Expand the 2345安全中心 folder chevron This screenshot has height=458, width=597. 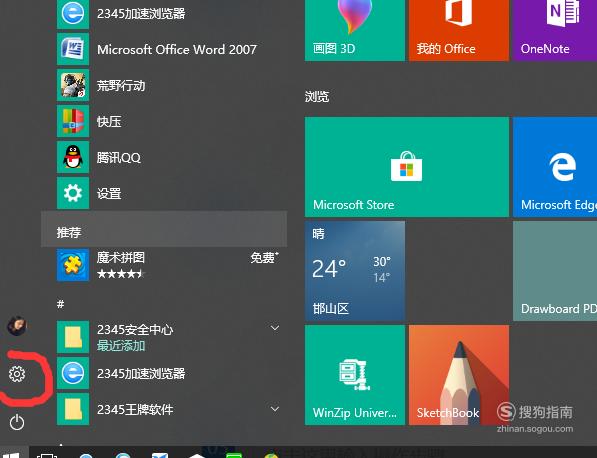(275, 328)
